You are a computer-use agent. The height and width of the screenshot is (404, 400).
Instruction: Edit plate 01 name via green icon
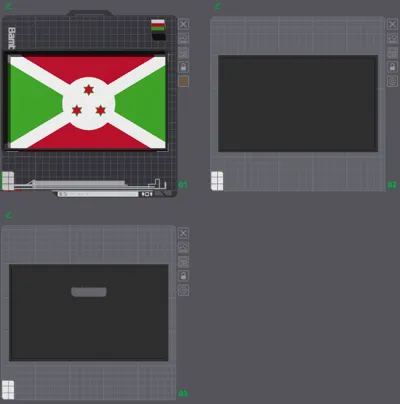coord(8,6)
